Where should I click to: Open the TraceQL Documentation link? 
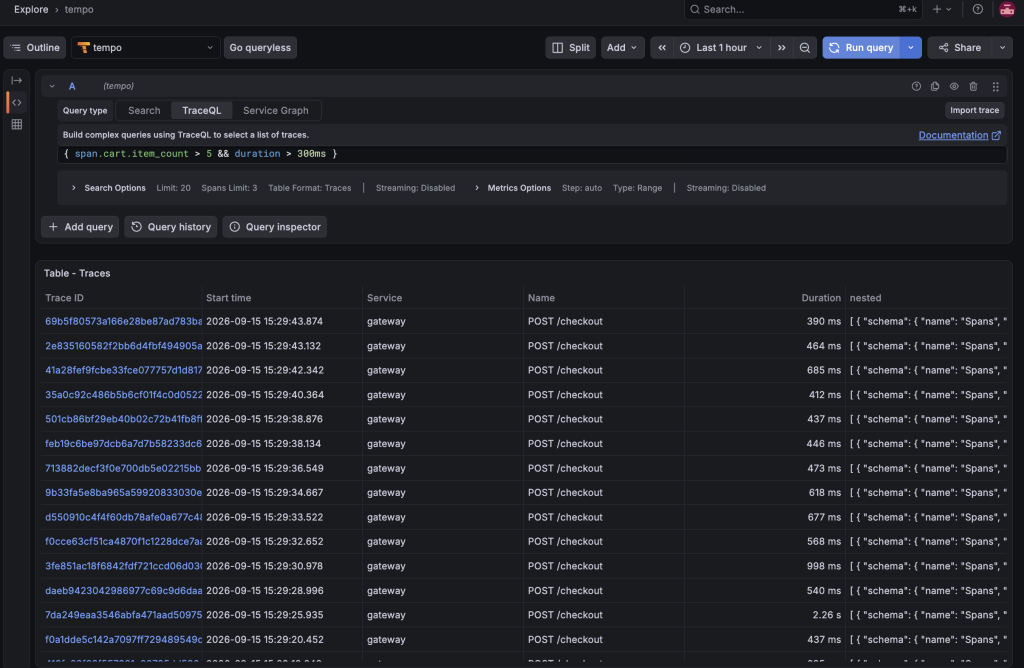(x=959, y=135)
